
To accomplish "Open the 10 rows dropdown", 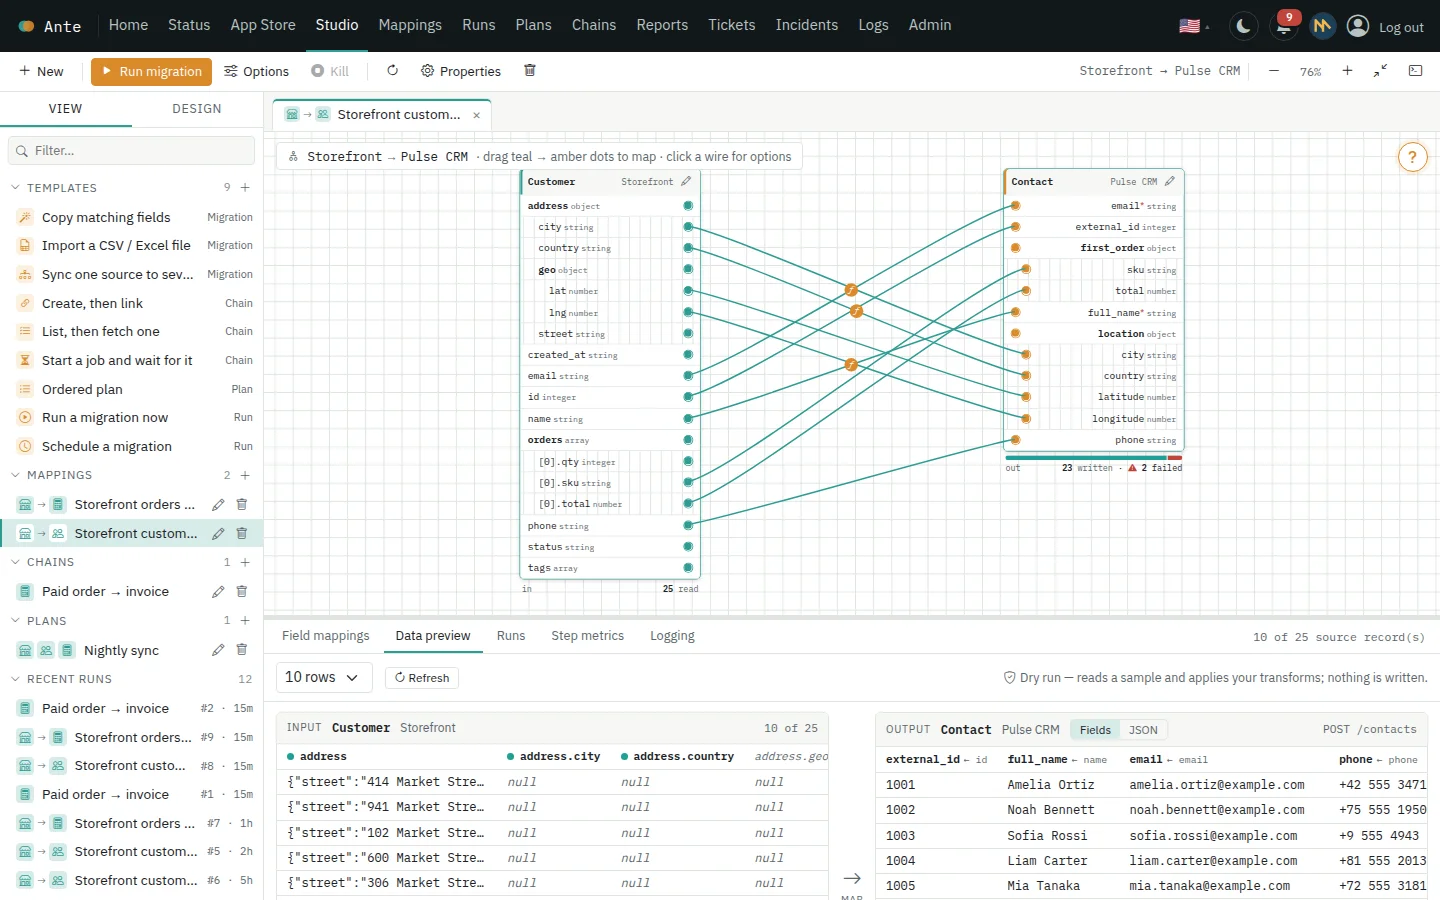I will pos(324,678).
